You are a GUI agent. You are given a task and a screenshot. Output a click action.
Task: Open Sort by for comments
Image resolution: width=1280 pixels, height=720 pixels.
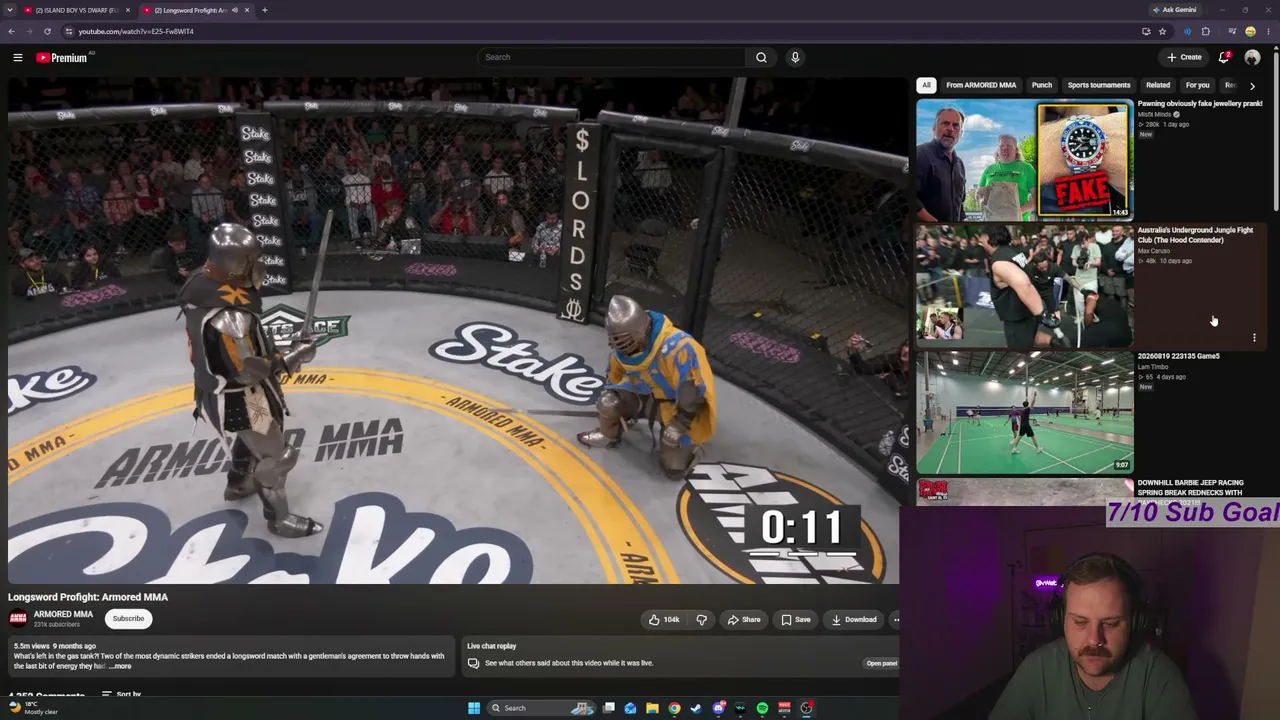pos(122,694)
